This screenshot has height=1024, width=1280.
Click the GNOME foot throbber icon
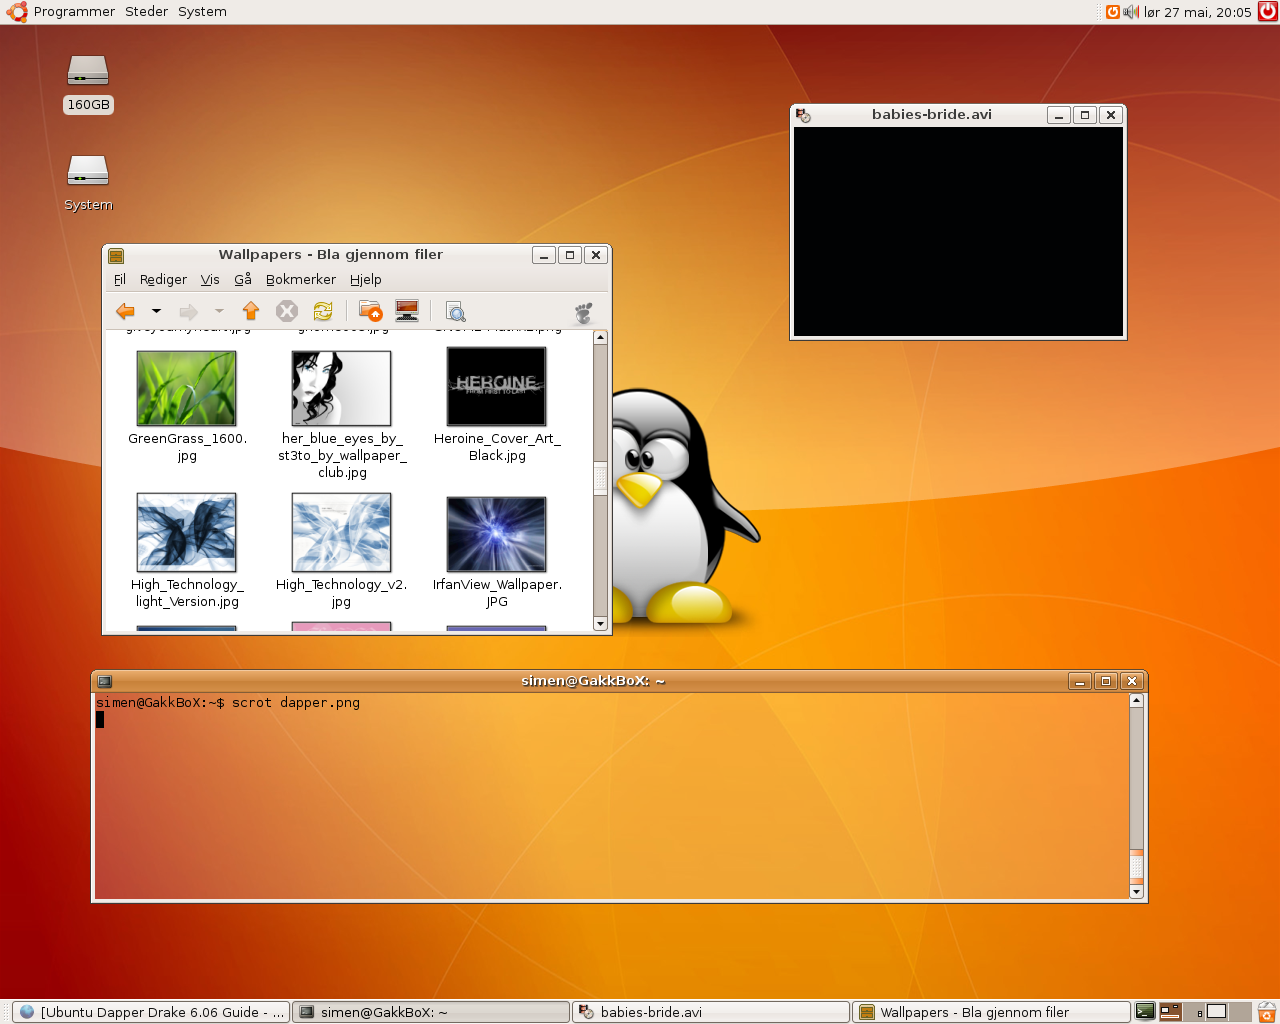pyautogui.click(x=584, y=312)
